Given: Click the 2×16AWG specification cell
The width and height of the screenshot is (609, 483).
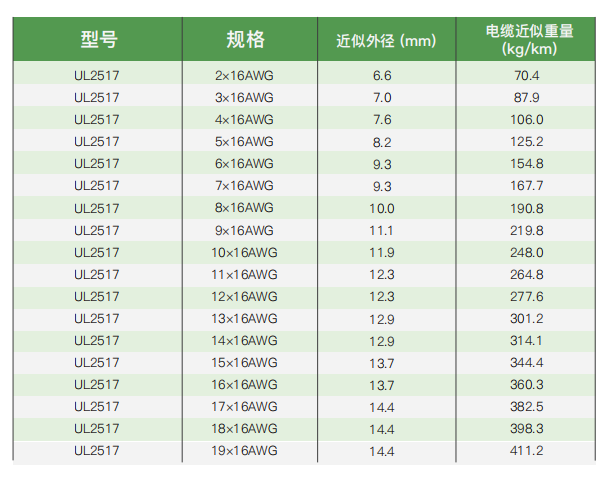Looking at the screenshot, I should (x=245, y=76).
